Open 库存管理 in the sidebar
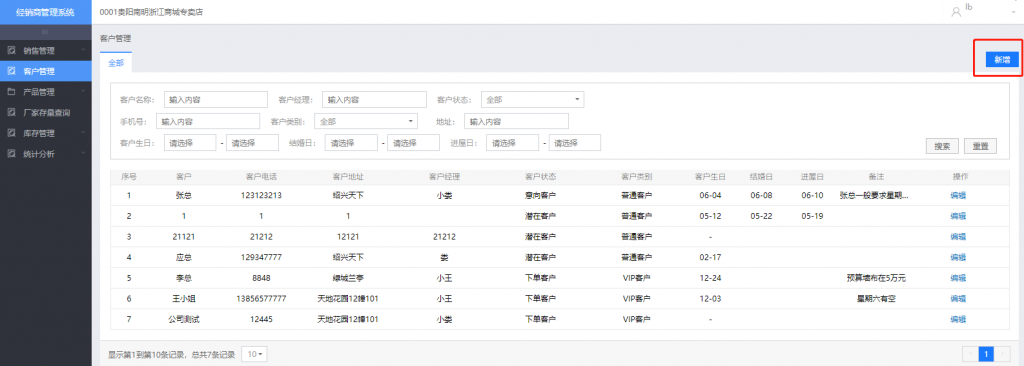 [46, 133]
